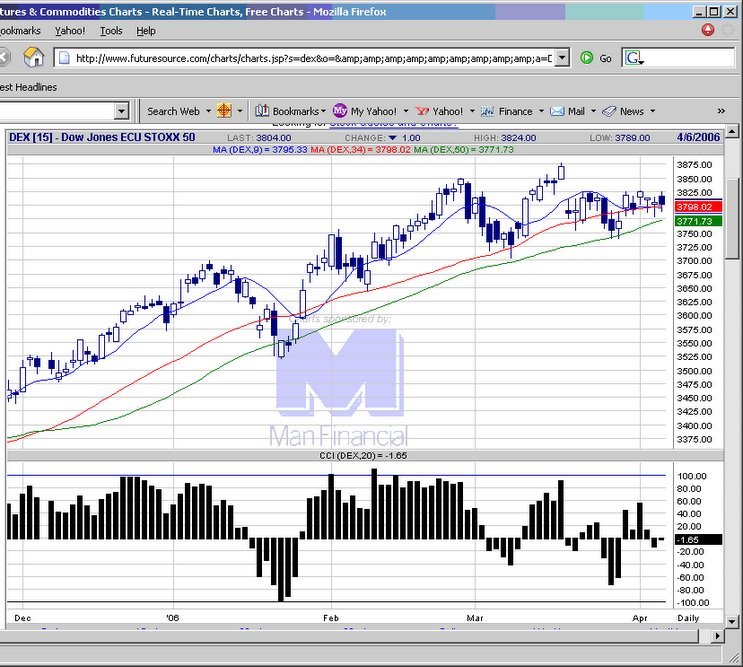Click the 4/6/2006 date label
This screenshot has width=743, height=667.
[x=698, y=137]
